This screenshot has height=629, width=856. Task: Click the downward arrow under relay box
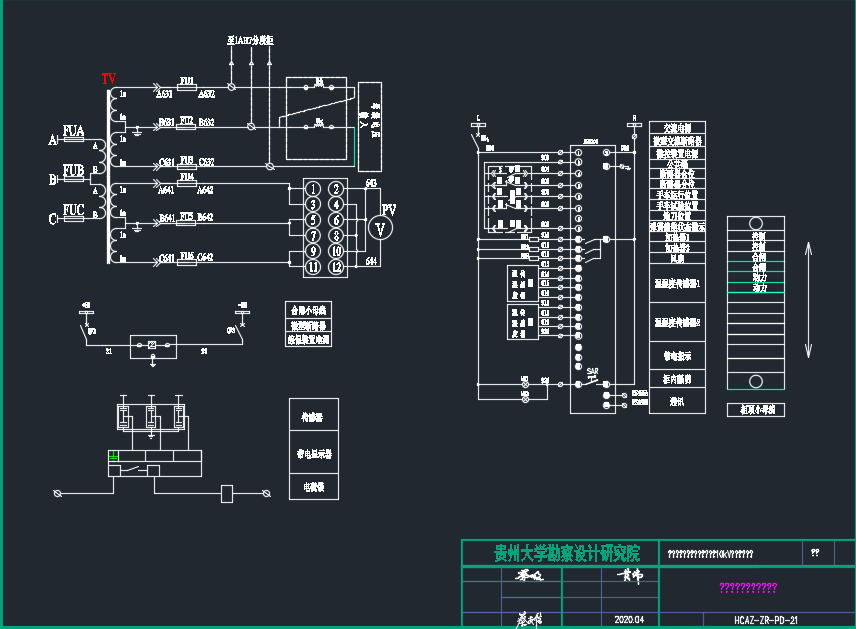click(153, 361)
